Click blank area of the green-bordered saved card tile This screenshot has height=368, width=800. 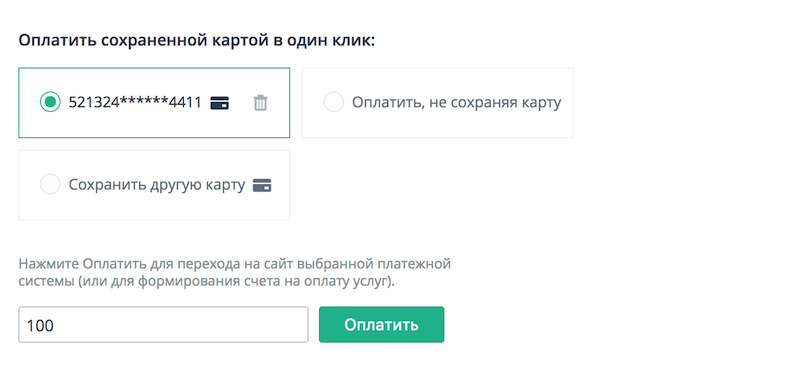tap(154, 125)
